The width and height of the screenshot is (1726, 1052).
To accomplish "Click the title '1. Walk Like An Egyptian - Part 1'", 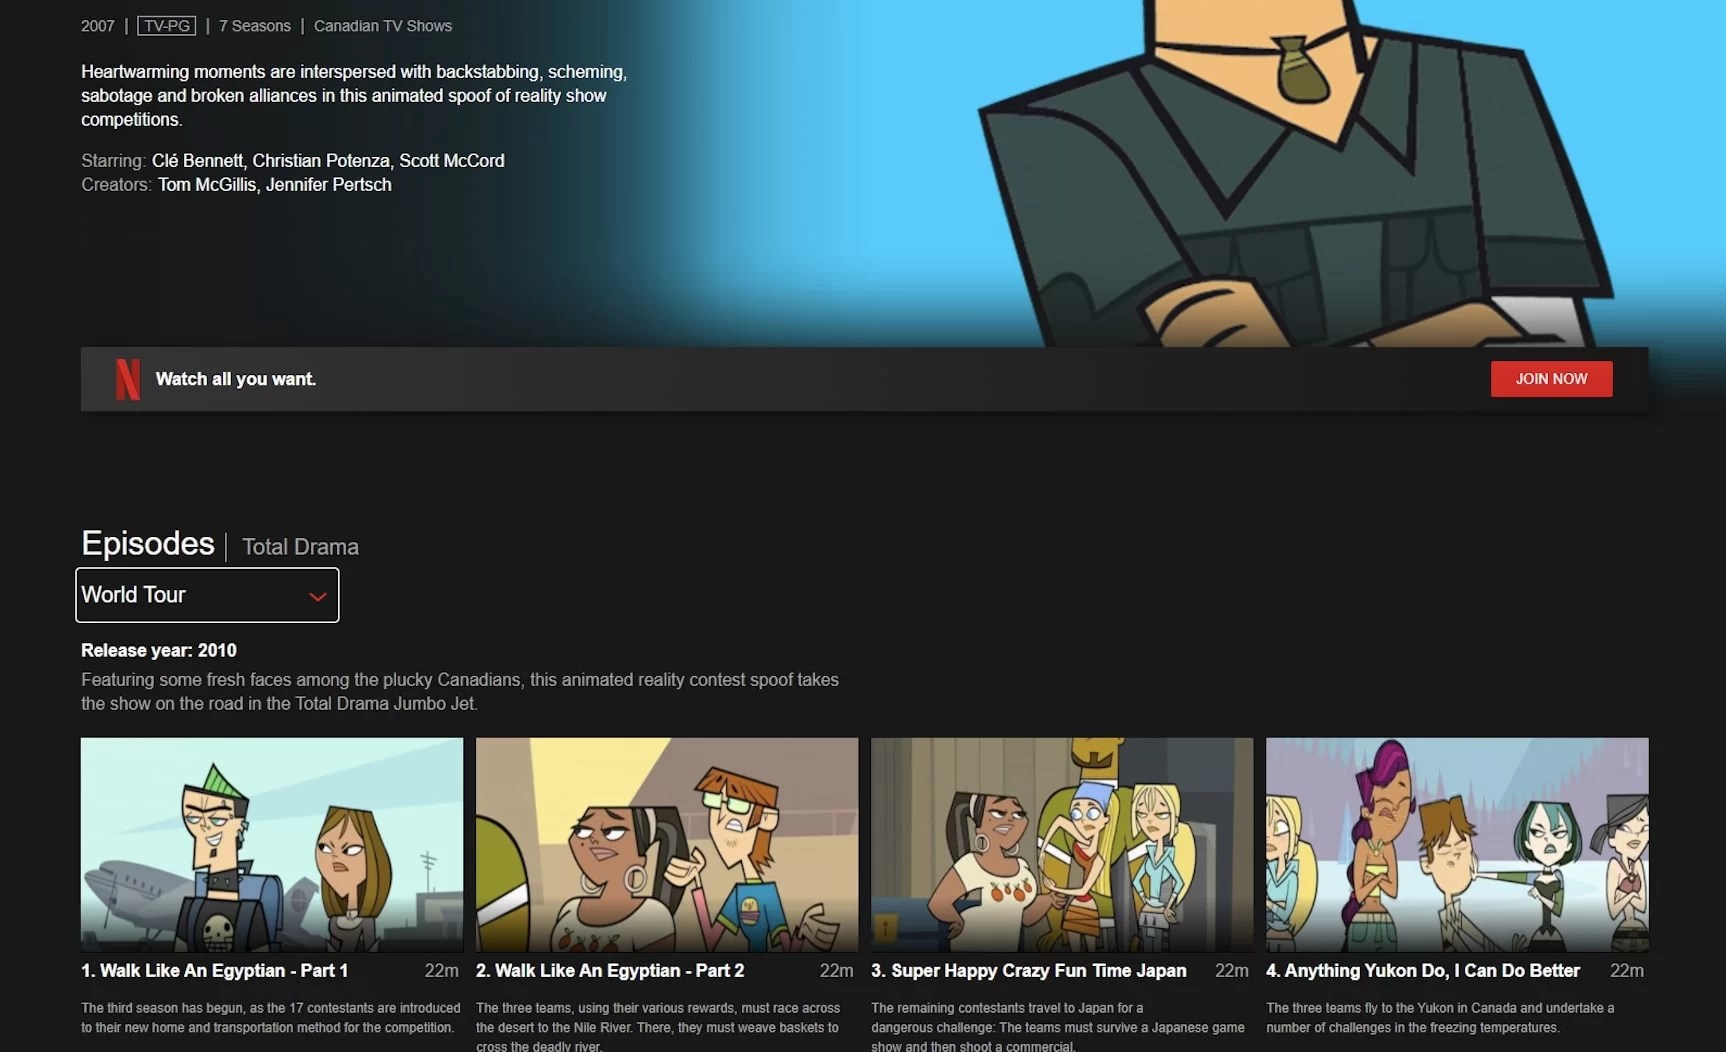I will [x=214, y=971].
